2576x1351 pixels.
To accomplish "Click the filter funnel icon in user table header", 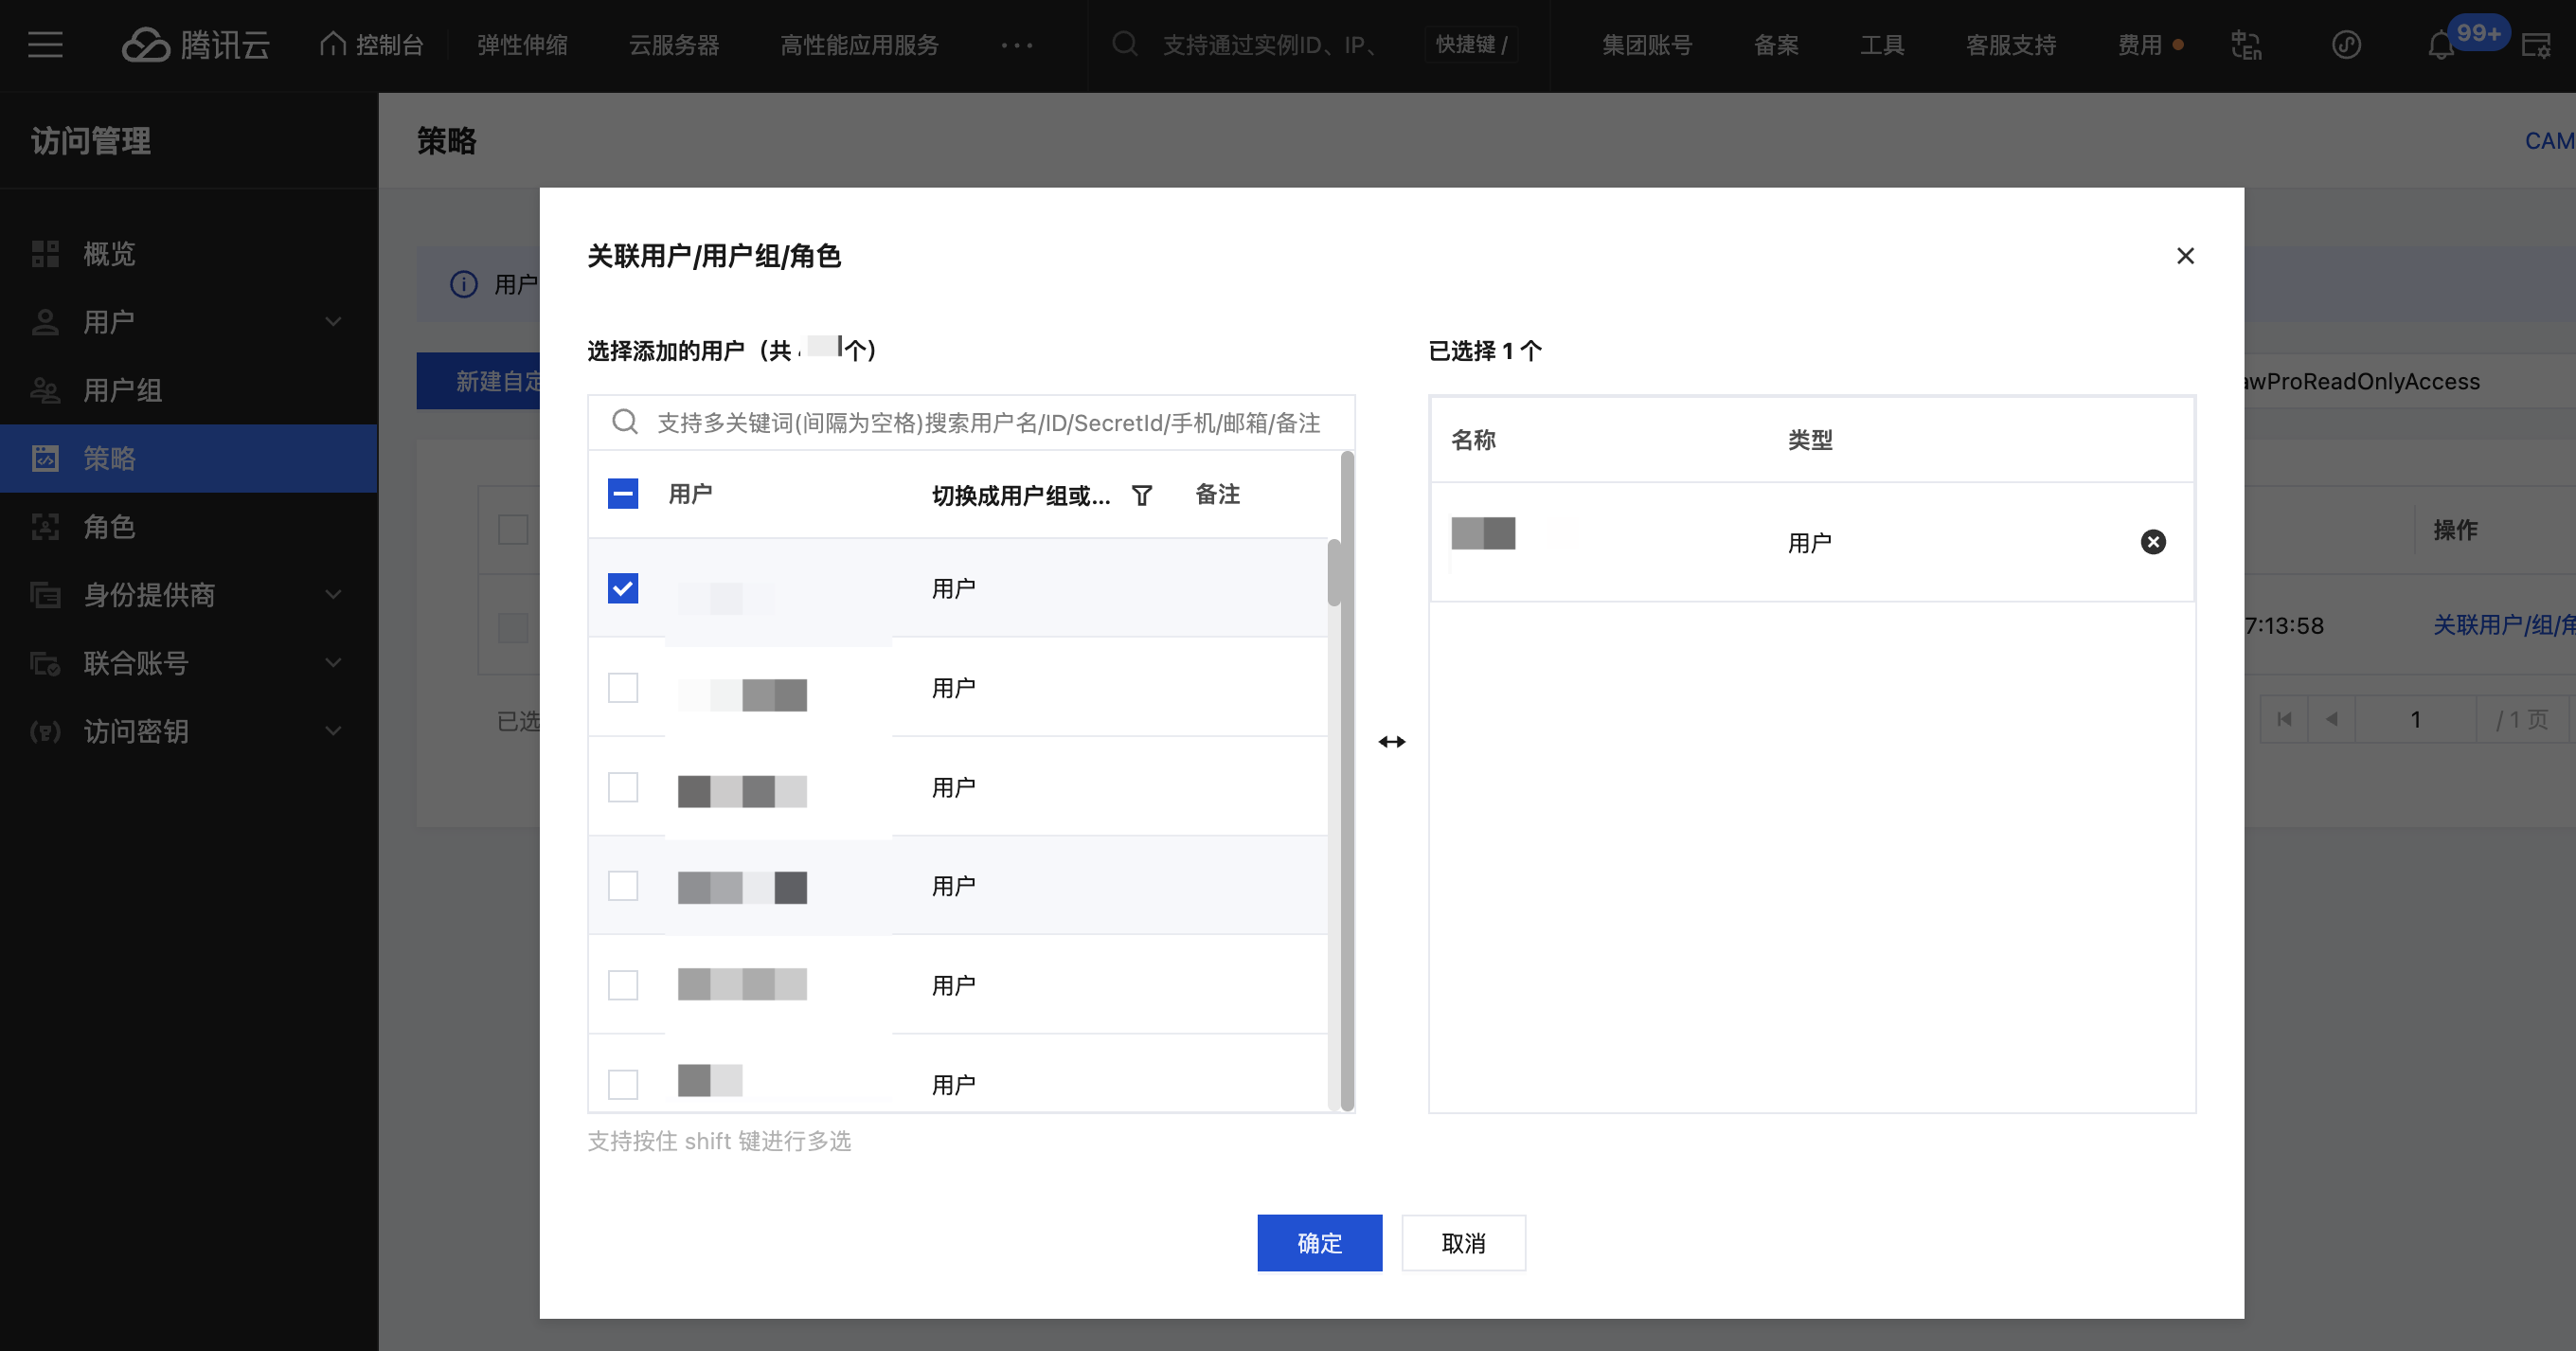I will (x=1141, y=495).
